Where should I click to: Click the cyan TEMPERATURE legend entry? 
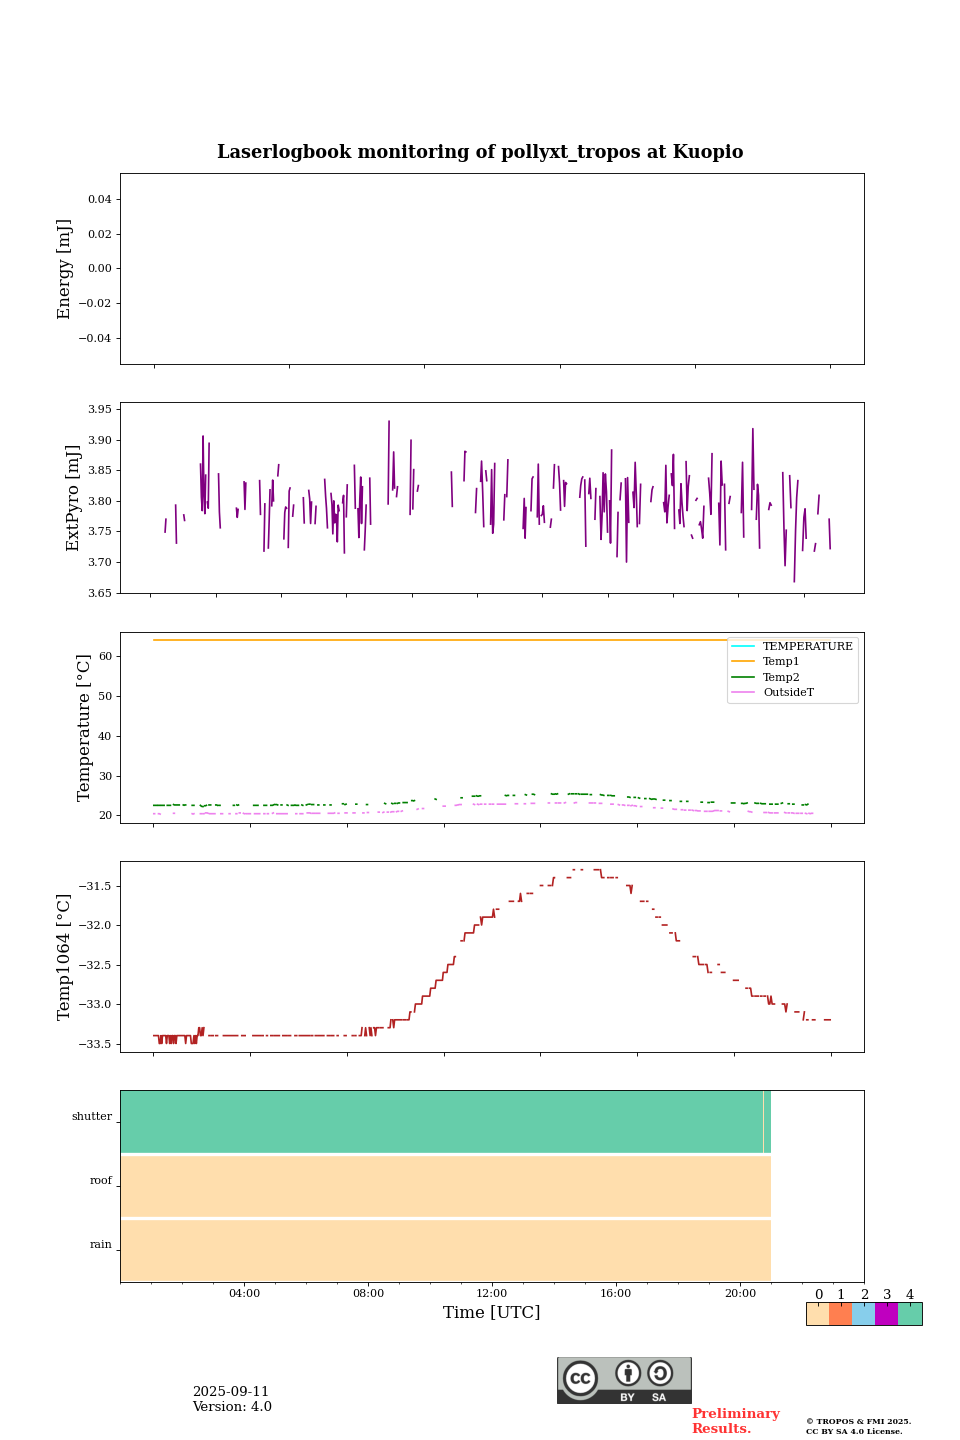[807, 647]
